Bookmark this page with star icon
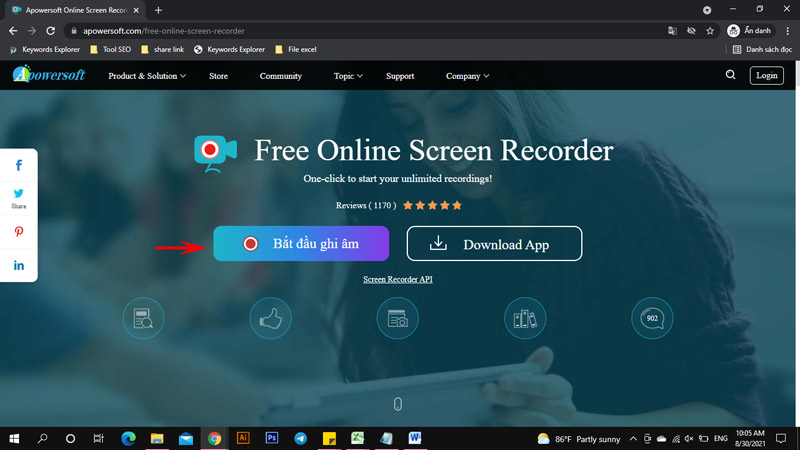800x450 pixels. point(710,31)
